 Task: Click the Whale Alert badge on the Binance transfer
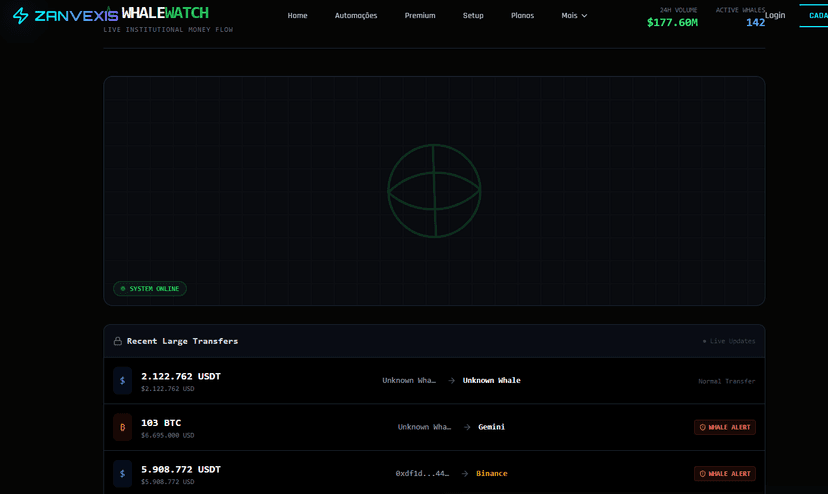(725, 473)
